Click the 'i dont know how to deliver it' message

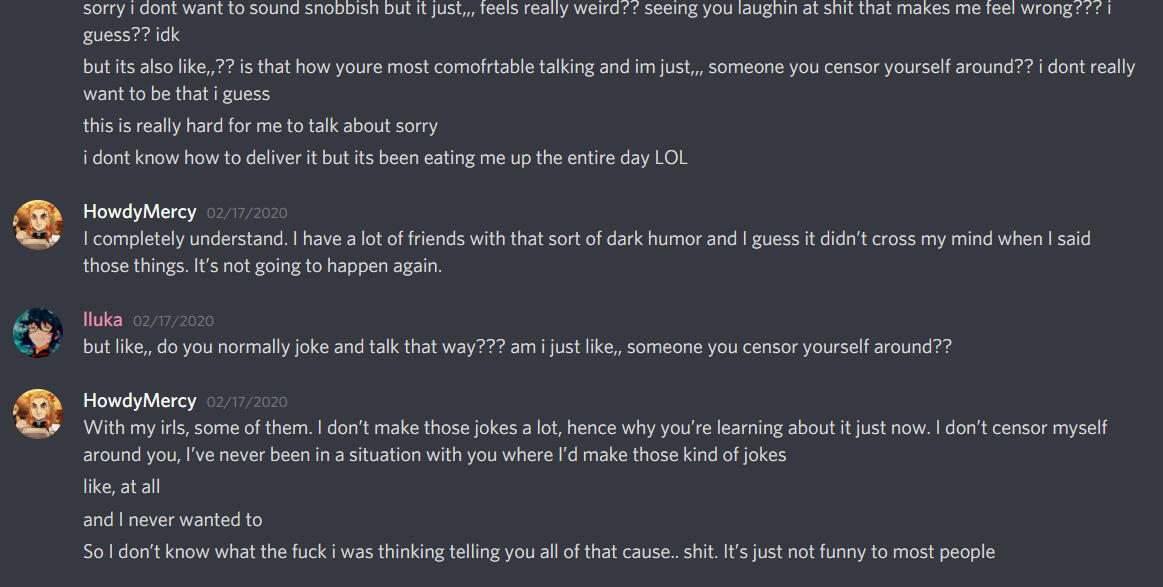click(385, 158)
